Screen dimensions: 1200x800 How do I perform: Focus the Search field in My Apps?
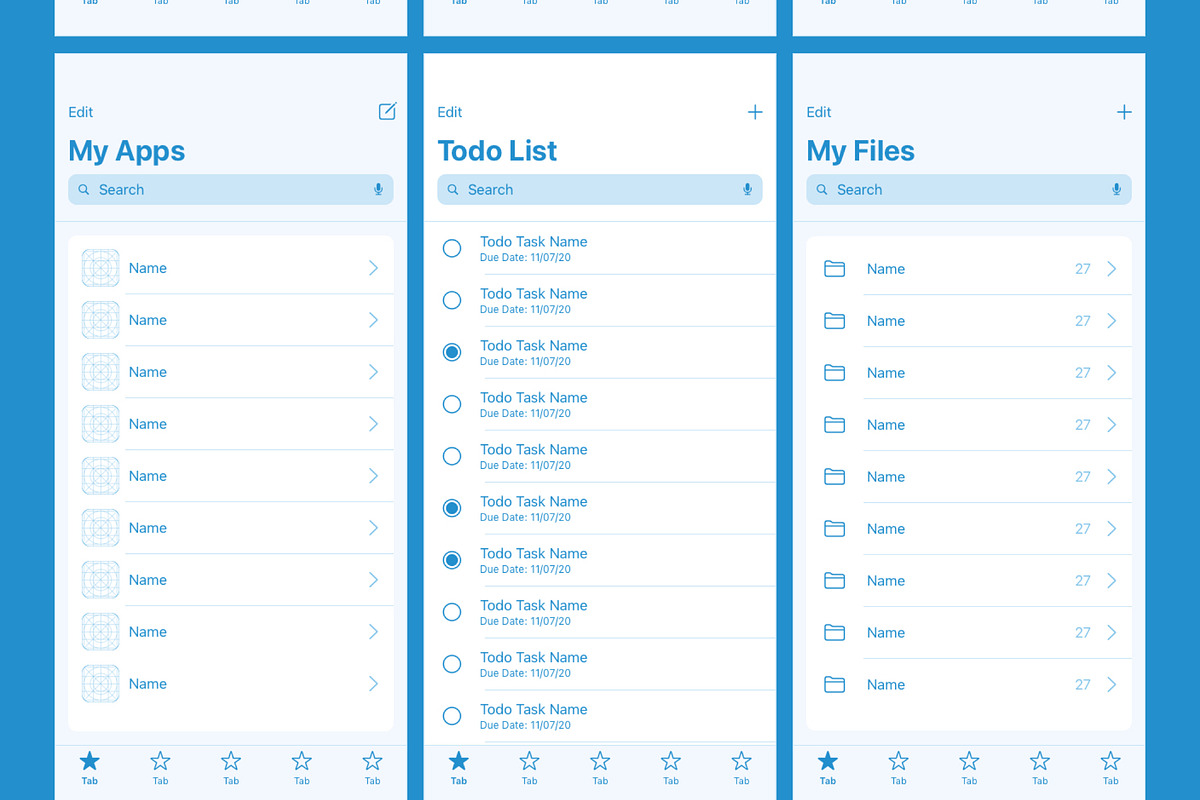231,189
